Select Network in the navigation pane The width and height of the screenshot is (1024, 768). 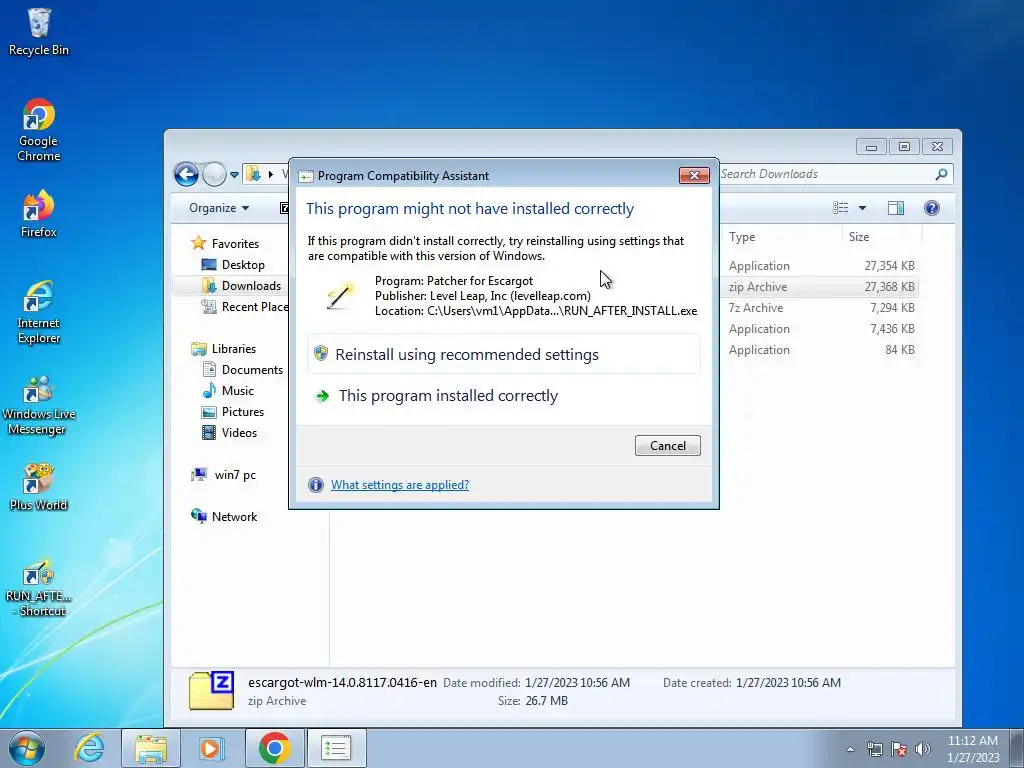(224, 517)
